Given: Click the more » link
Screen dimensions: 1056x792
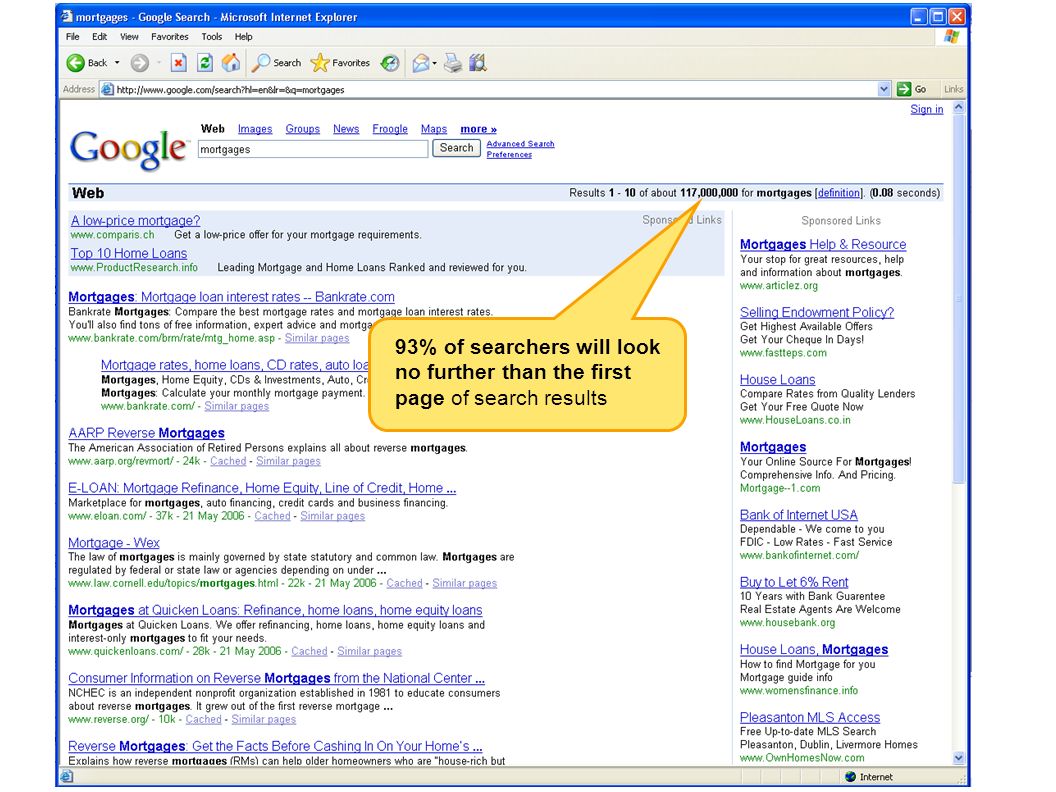Looking at the screenshot, I should (x=479, y=129).
